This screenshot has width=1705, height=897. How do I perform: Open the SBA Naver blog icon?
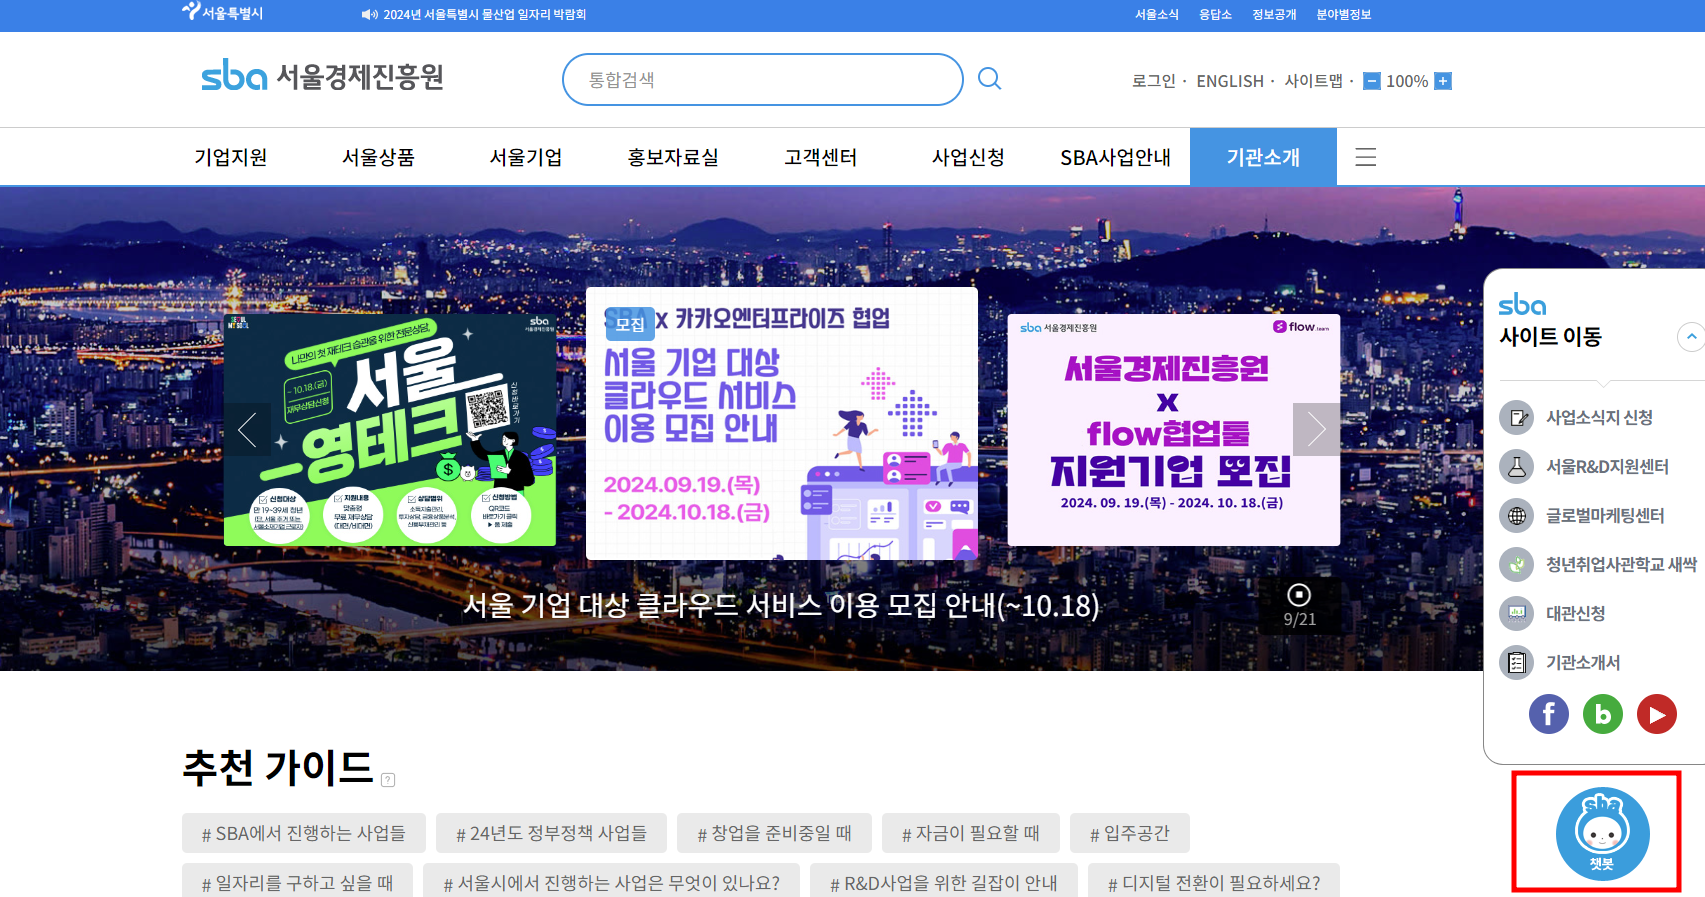pyautogui.click(x=1603, y=714)
